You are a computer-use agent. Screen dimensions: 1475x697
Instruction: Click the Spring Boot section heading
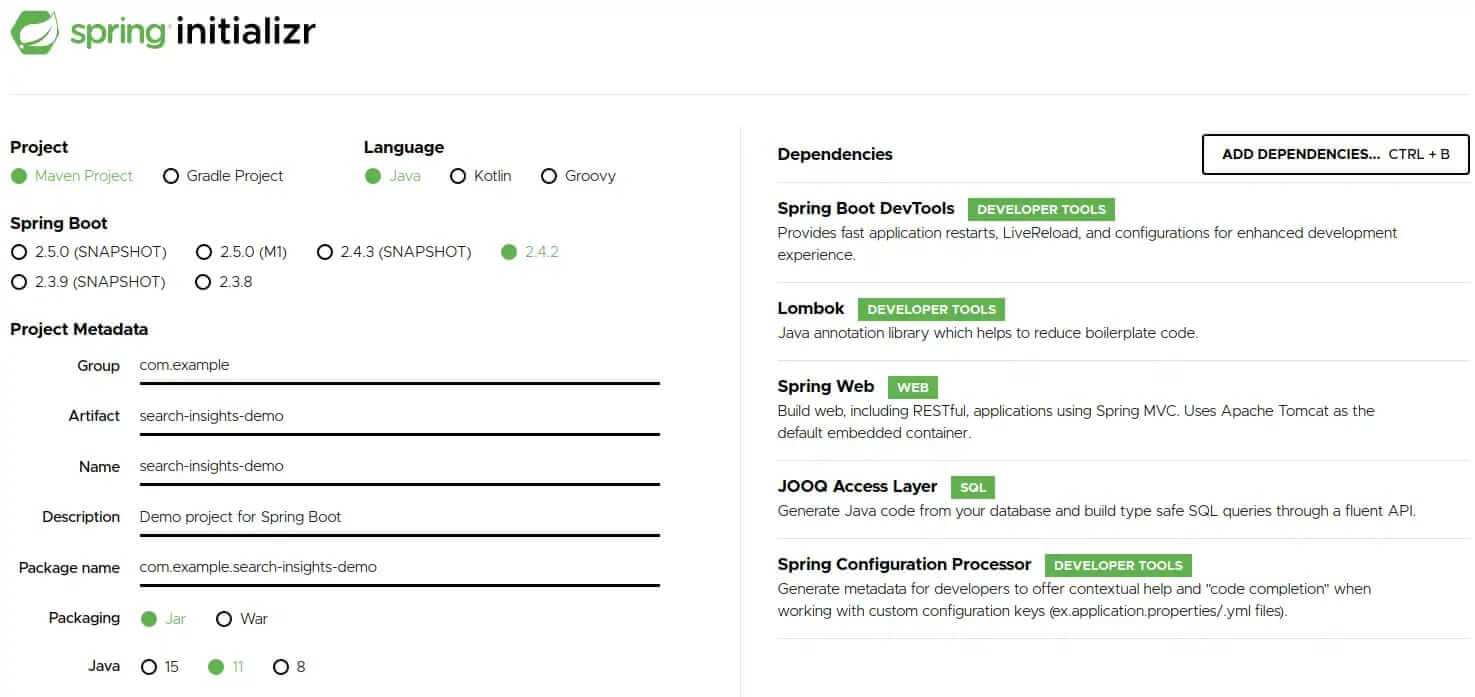(x=59, y=223)
